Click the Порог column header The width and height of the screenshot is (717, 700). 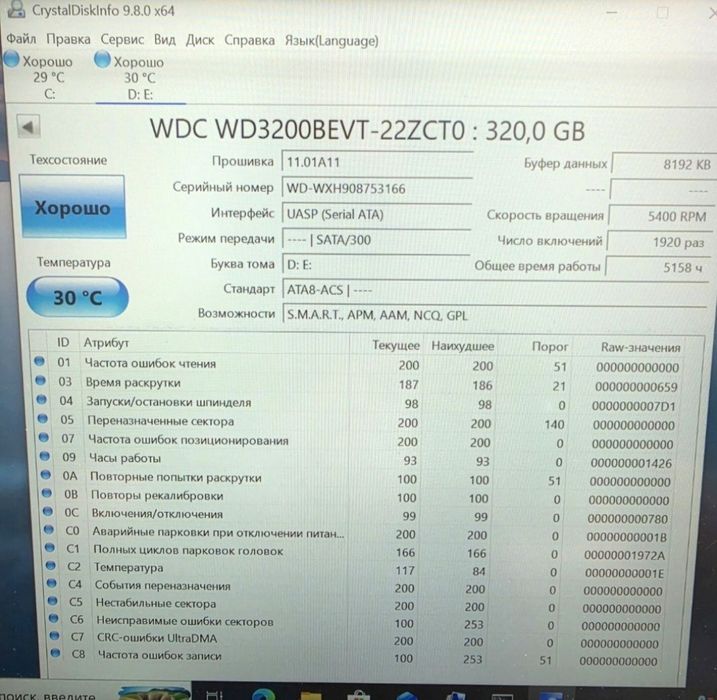coord(550,347)
